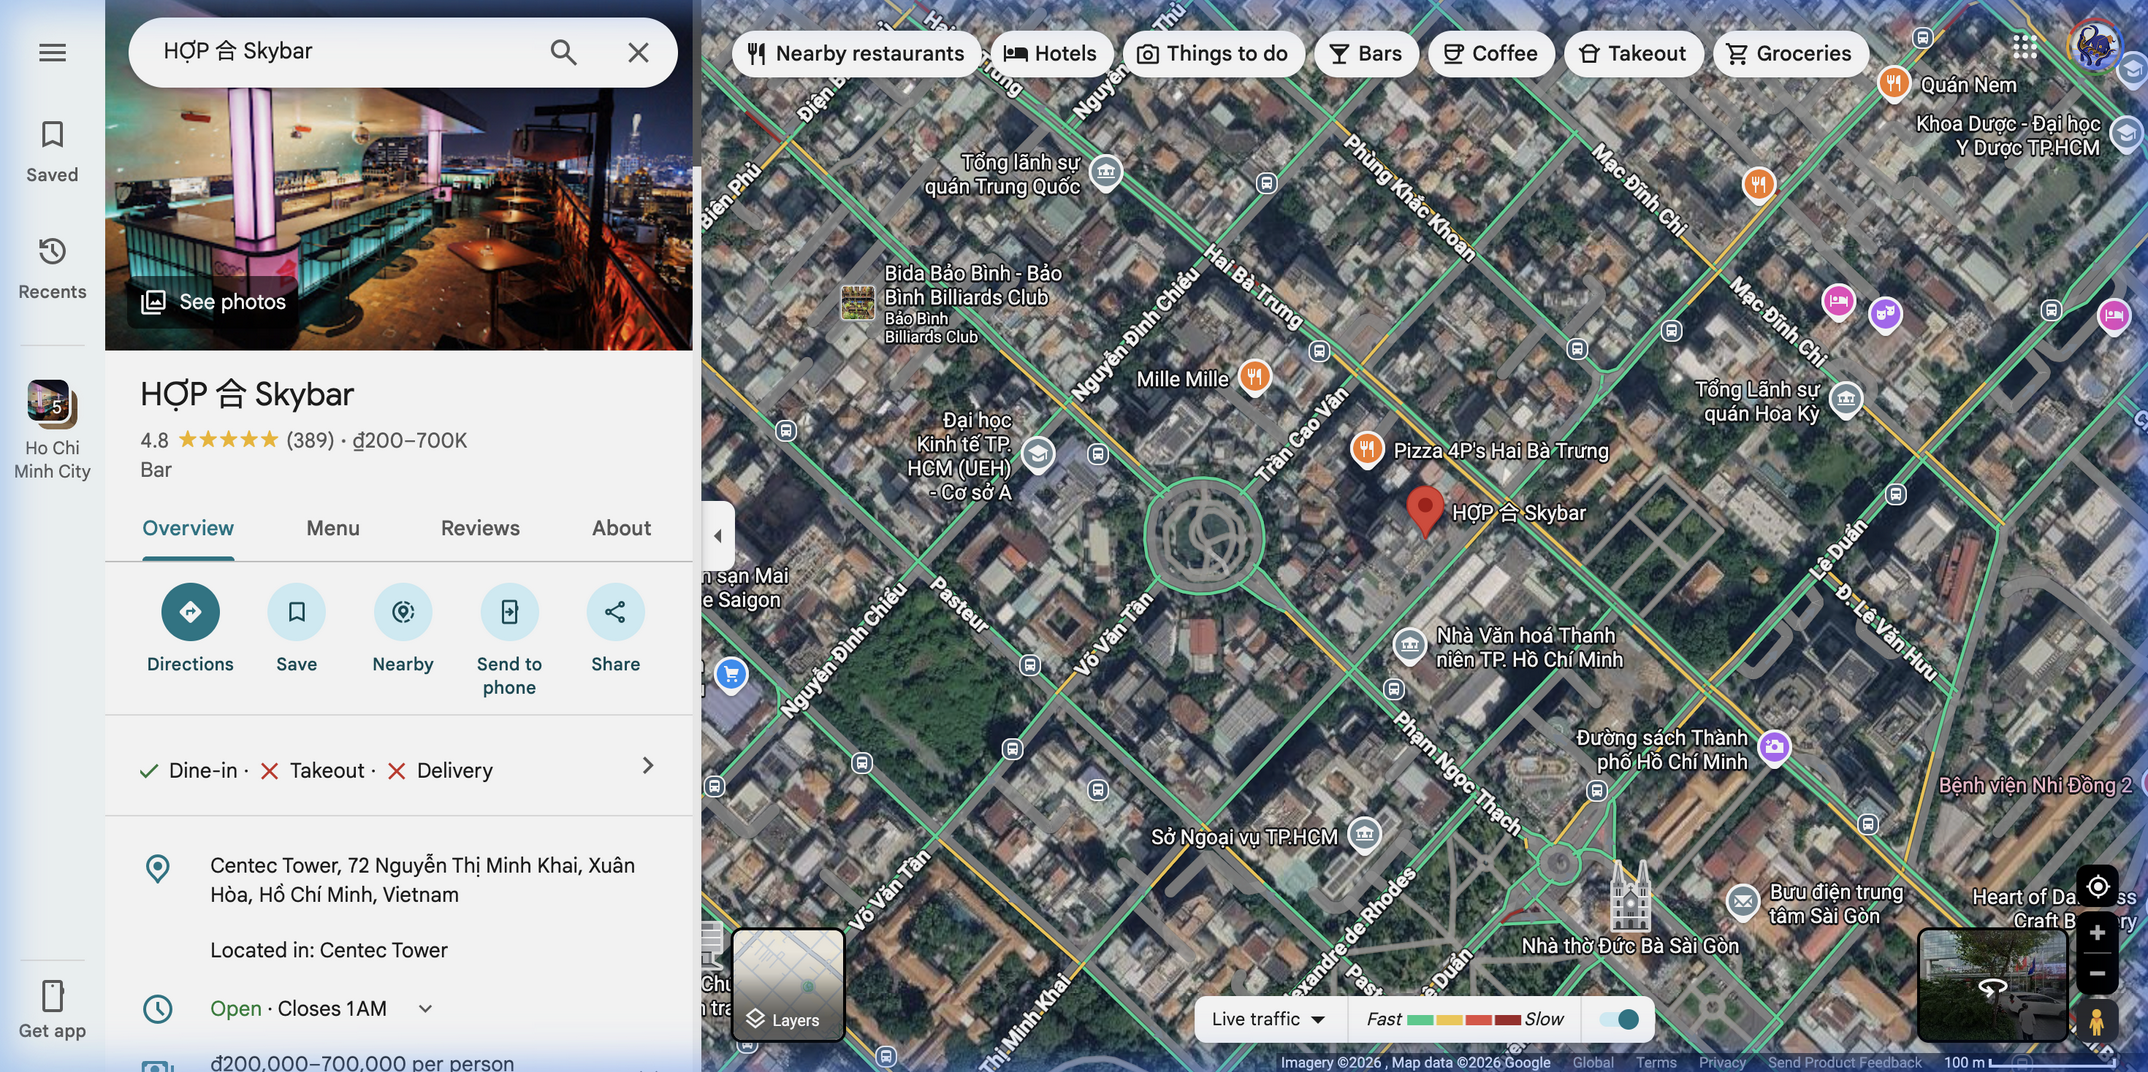Expand opening hours chevron

tap(425, 1009)
